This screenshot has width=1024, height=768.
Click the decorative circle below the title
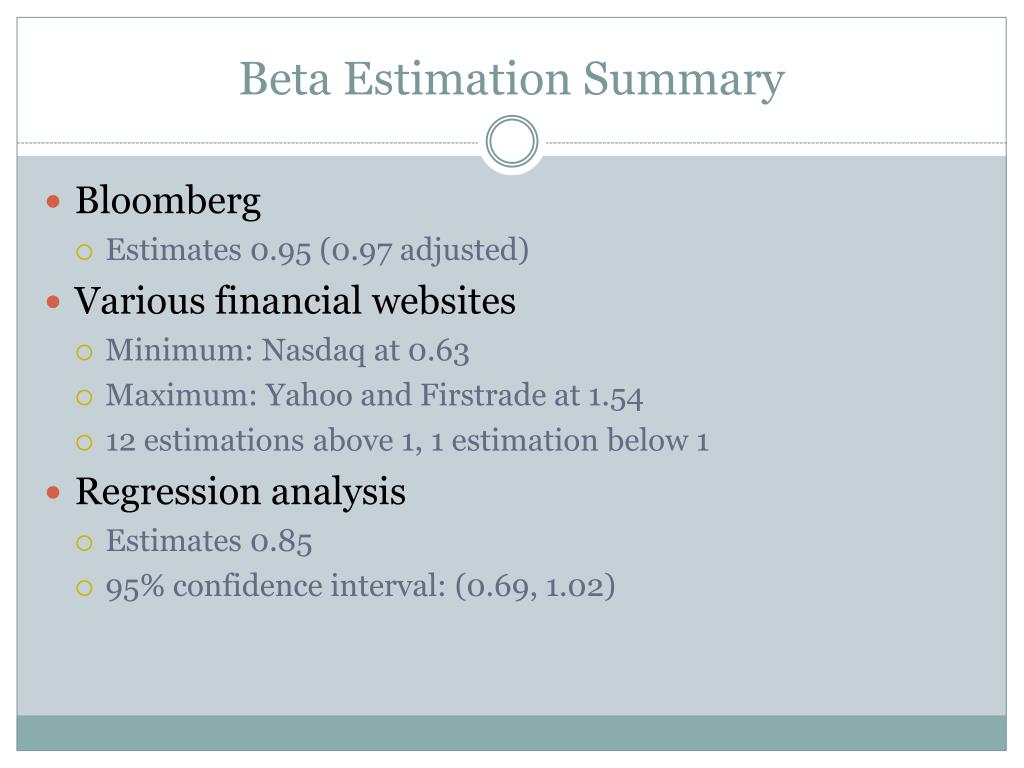(512, 142)
